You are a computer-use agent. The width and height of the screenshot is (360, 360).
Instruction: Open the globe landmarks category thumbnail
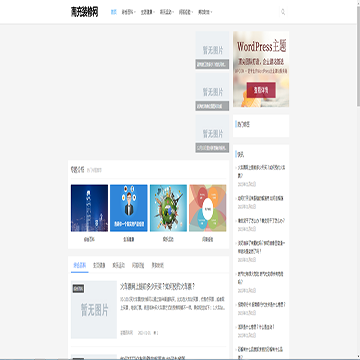point(168,208)
